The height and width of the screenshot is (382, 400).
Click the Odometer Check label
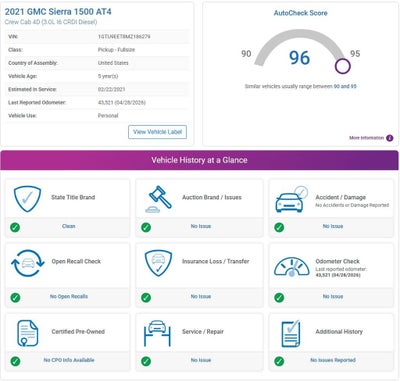(338, 261)
